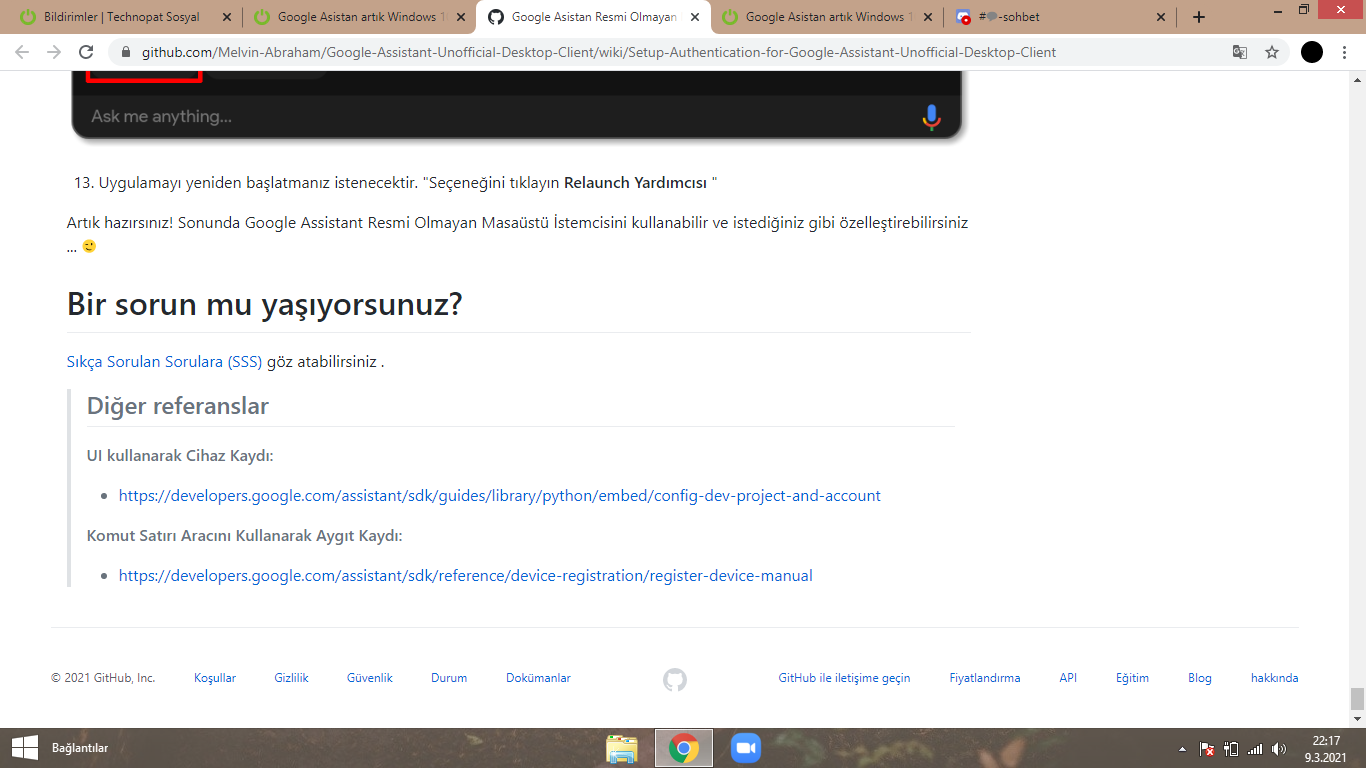
Task: Open the volume speaker tray icon
Action: click(1279, 749)
